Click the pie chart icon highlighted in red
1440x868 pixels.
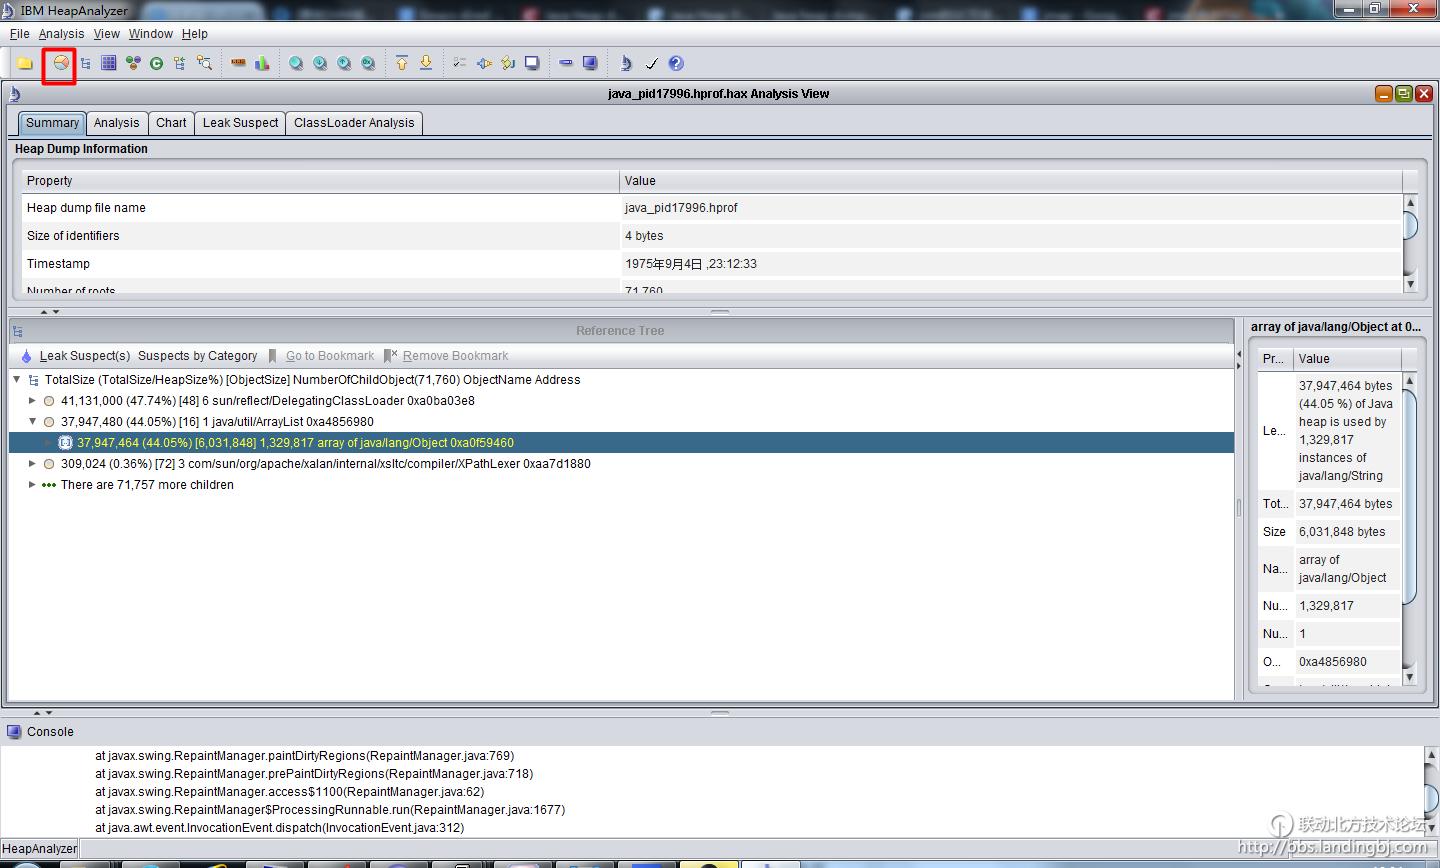61,63
